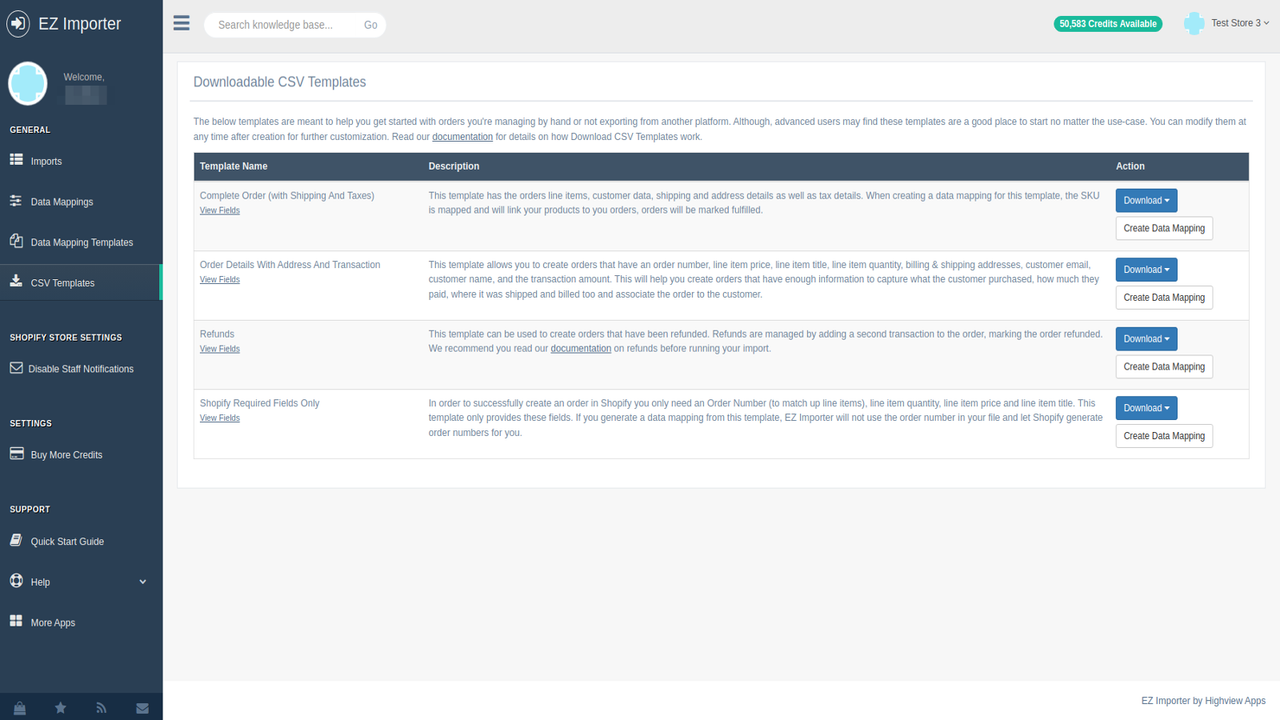Click the Test Store plus-shaped store icon
The height and width of the screenshot is (720, 1280).
pos(1194,24)
